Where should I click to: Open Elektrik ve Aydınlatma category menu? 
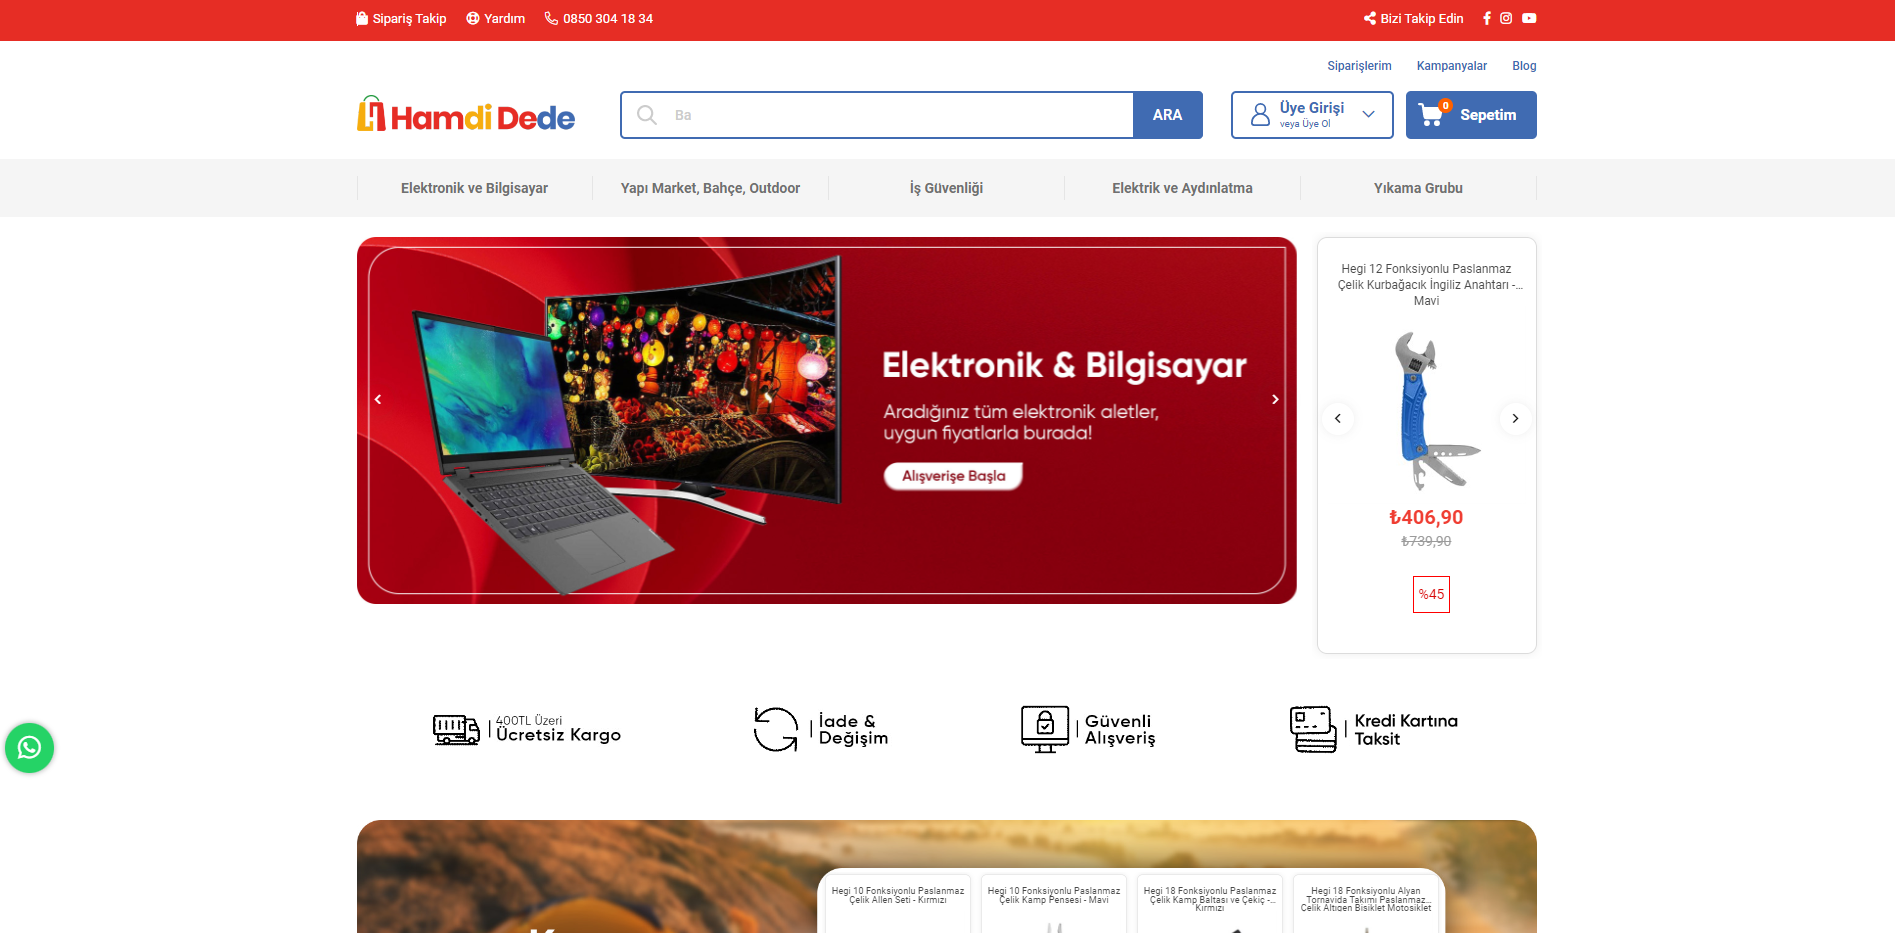(x=1182, y=188)
